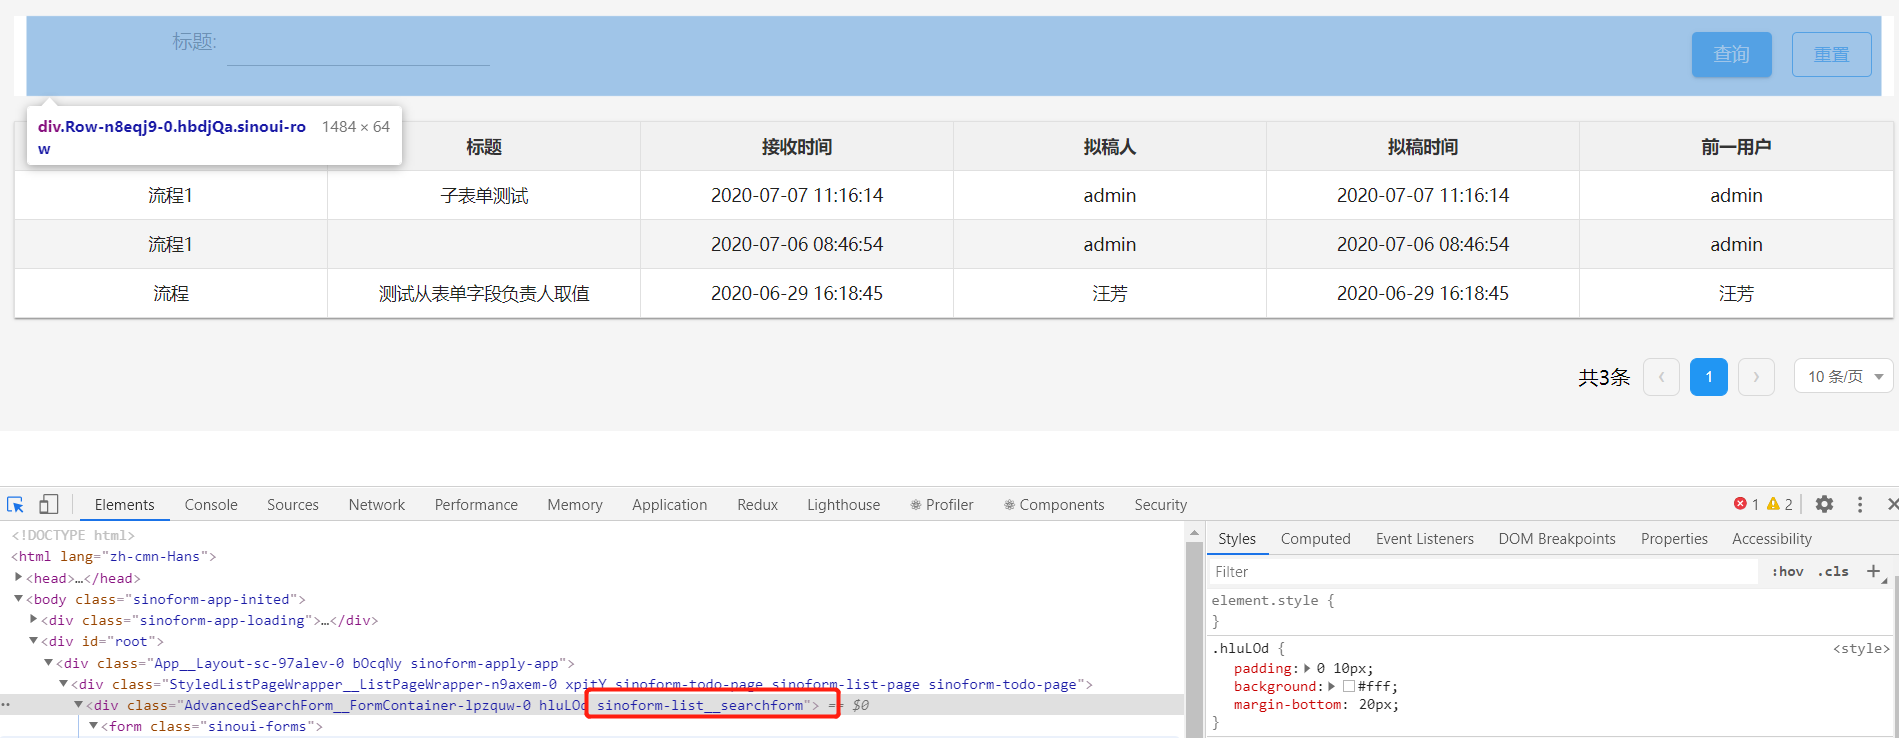Collapse the body sinoform-app-inited node

pyautogui.click(x=19, y=599)
